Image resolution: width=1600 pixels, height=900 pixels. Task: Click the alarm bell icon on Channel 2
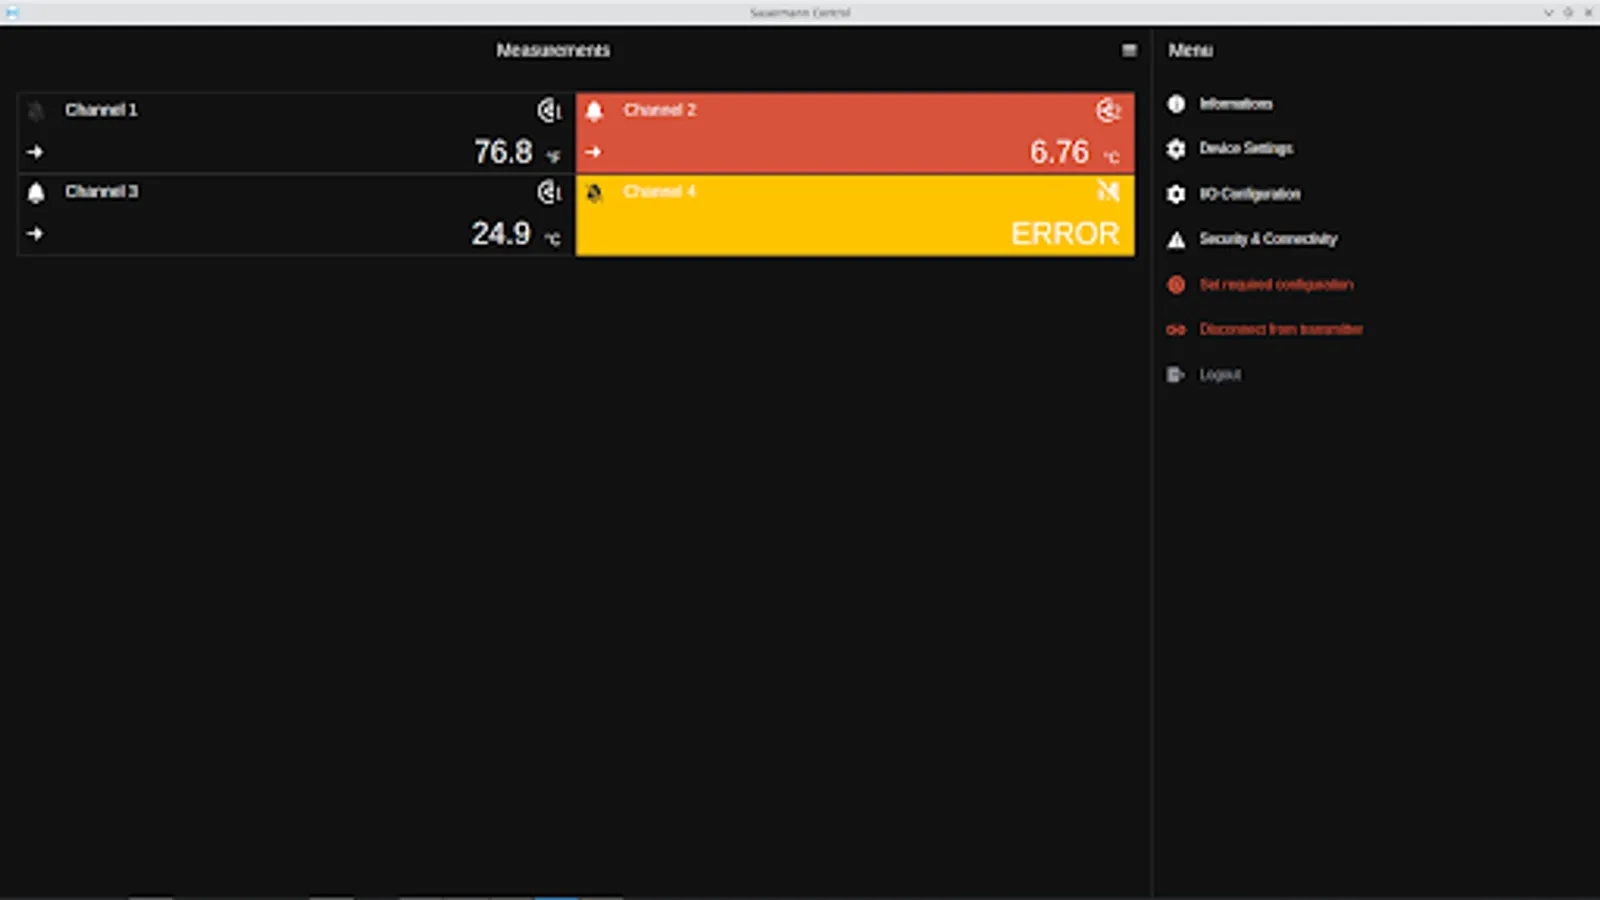tap(594, 111)
